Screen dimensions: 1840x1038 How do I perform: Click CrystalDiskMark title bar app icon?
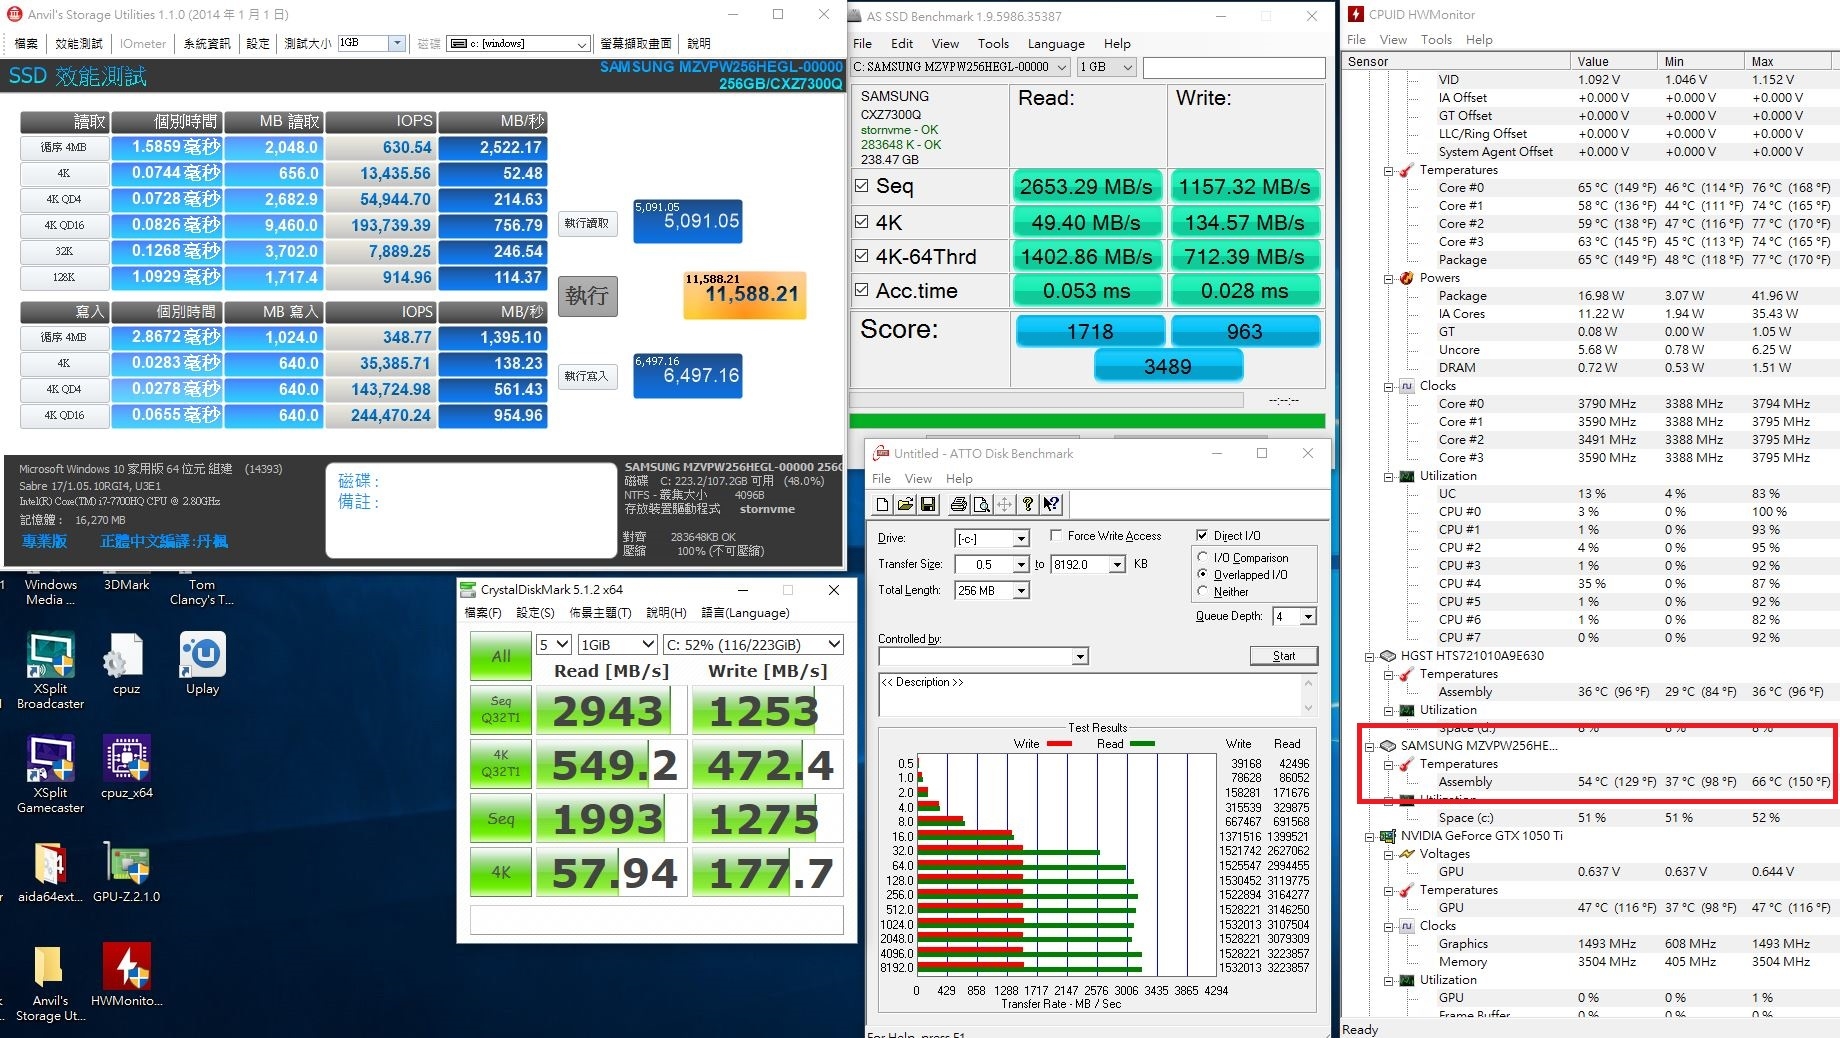[x=467, y=590]
